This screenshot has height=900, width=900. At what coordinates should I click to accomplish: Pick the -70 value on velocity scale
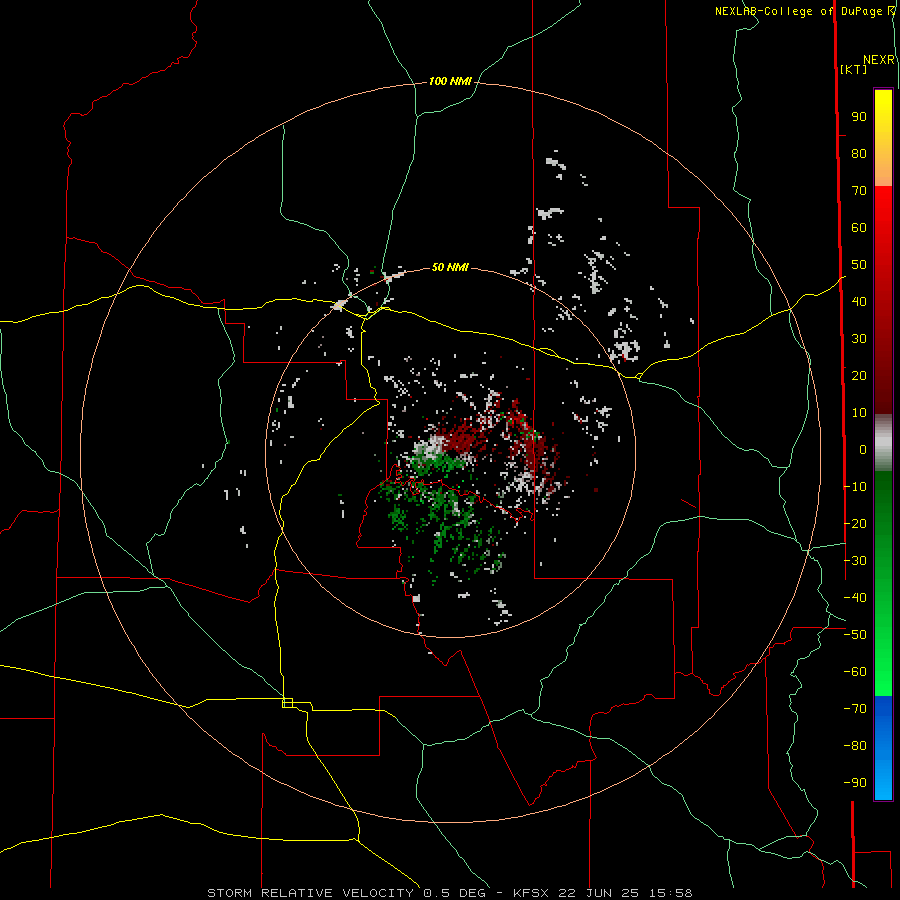coord(855,709)
